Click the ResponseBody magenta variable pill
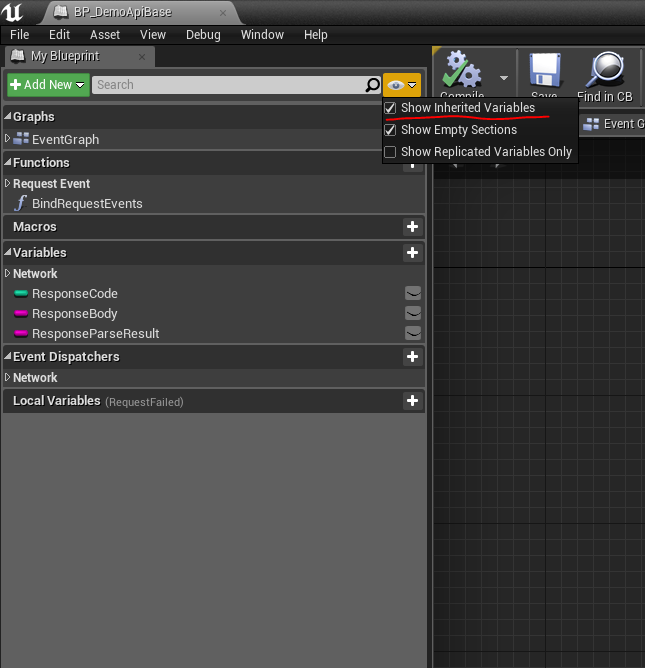 21,313
